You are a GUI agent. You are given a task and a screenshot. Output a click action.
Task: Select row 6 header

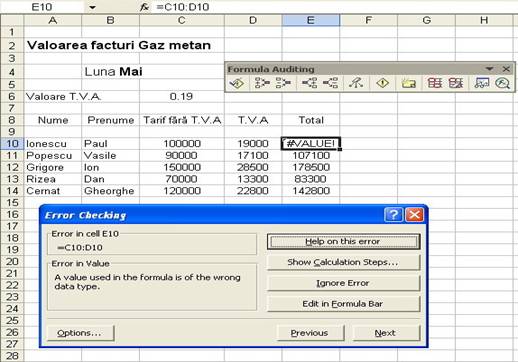tap(12, 97)
